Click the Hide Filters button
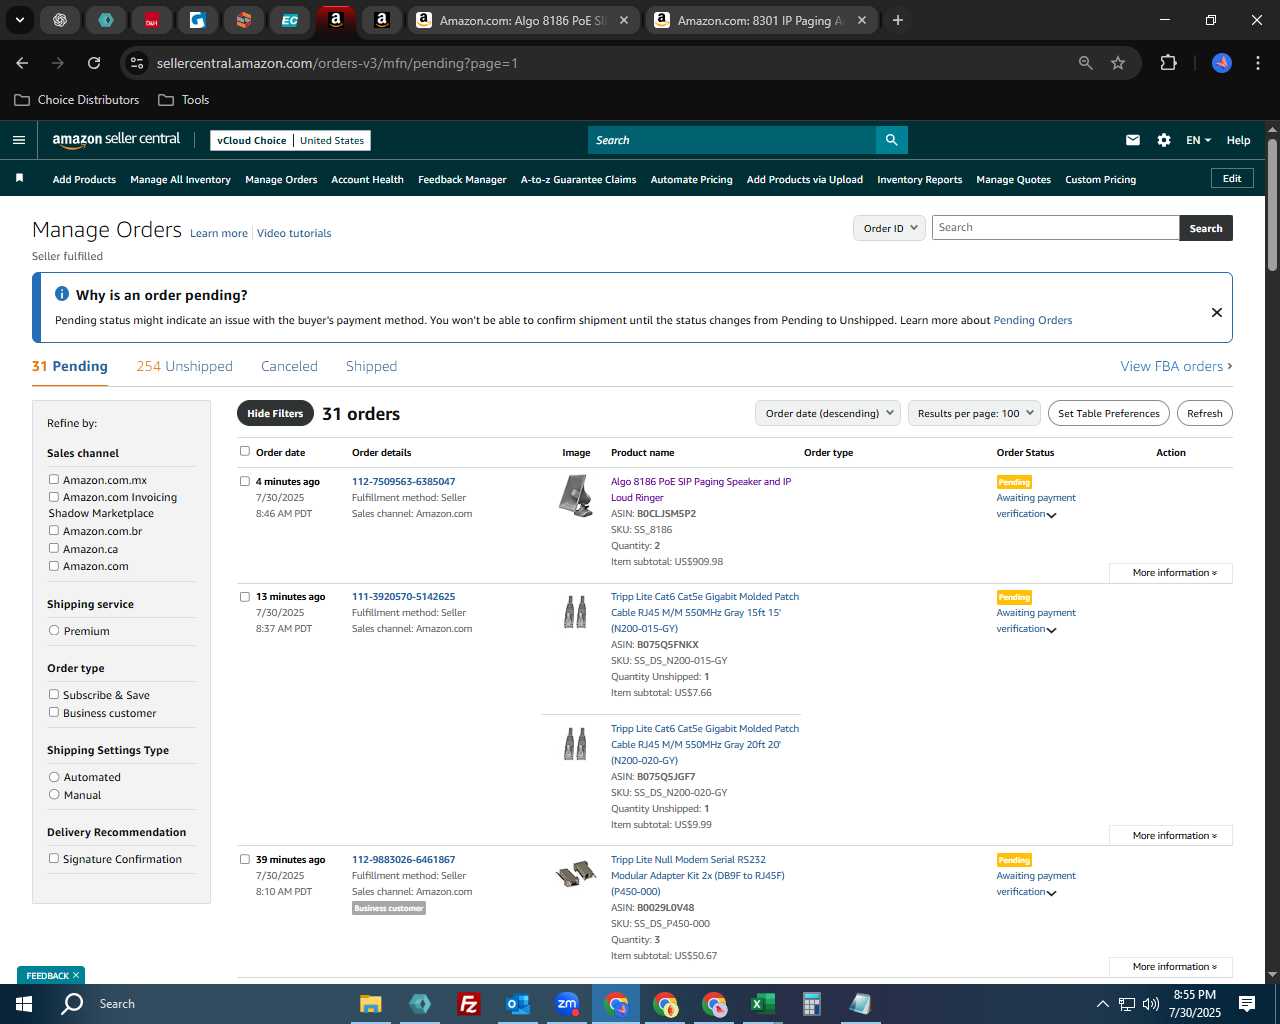The height and width of the screenshot is (1024, 1280). 275,413
